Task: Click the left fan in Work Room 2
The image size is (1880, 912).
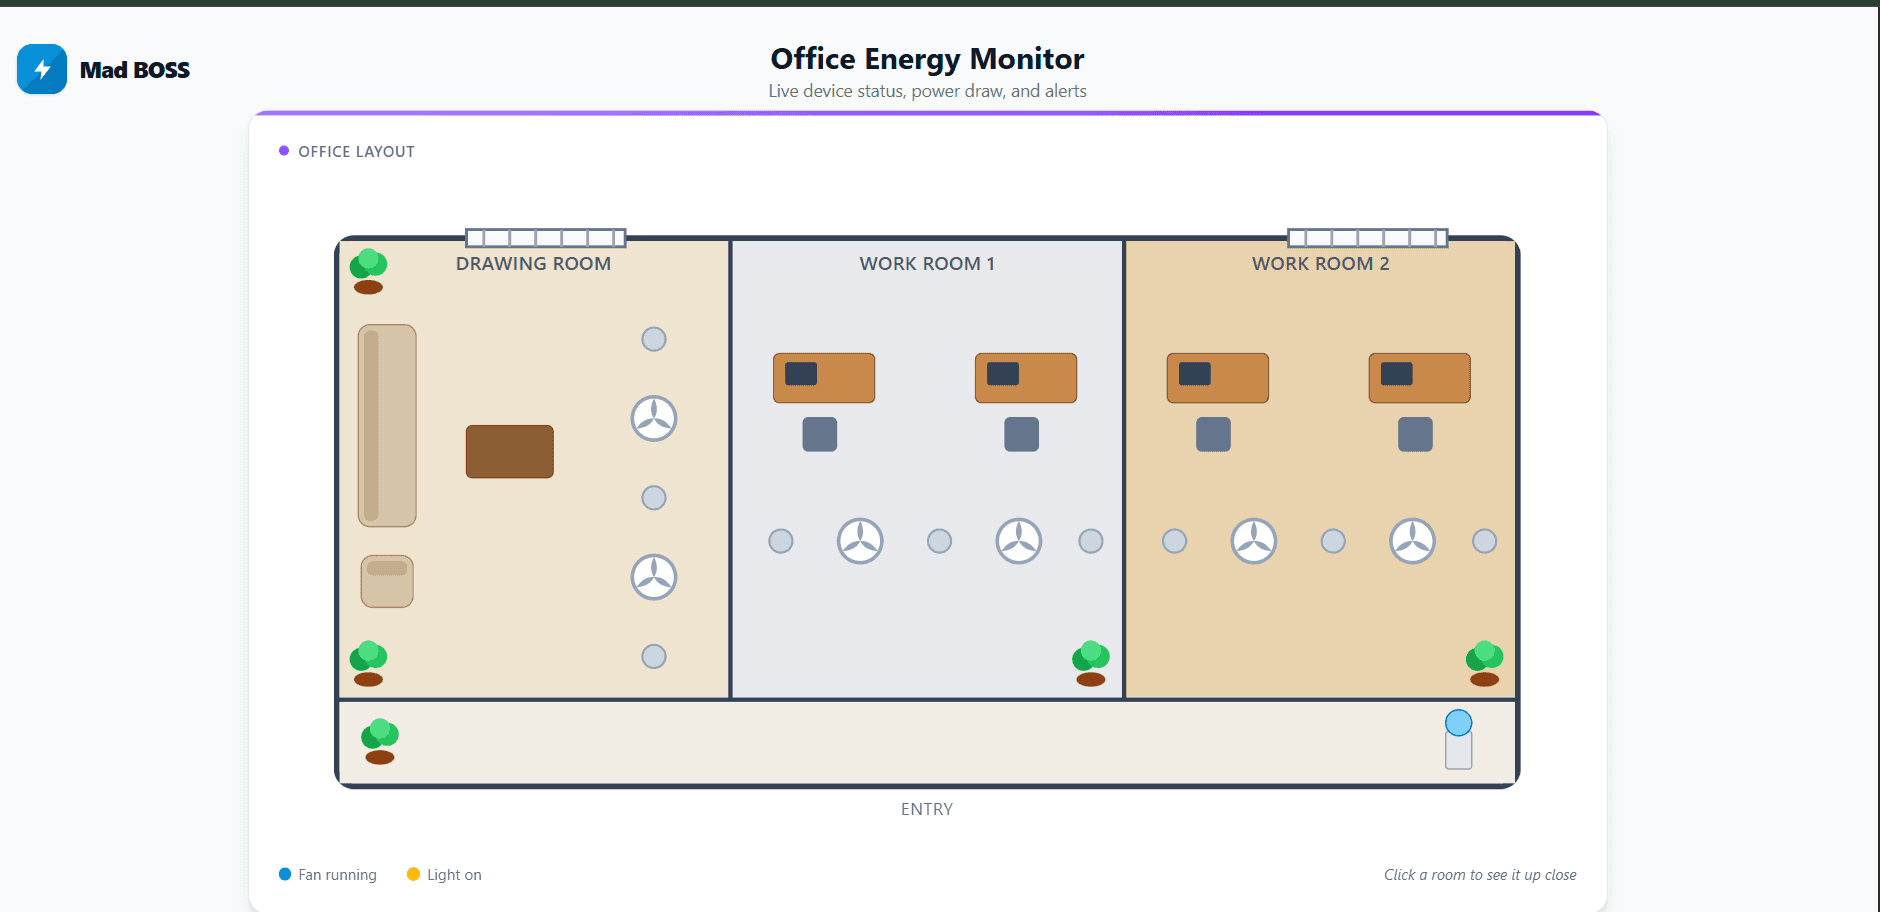Action: tap(1254, 541)
